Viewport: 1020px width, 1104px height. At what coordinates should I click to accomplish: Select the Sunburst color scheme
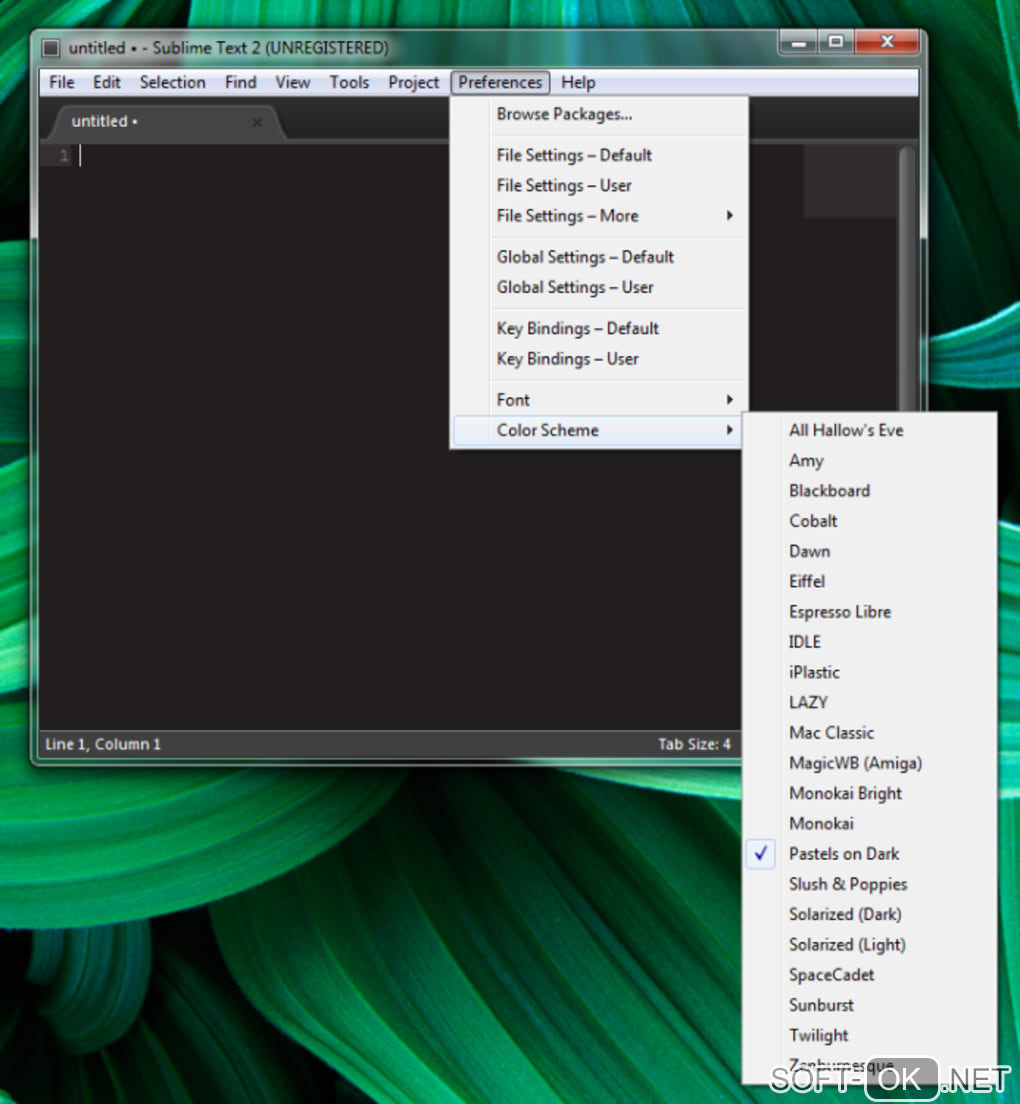tap(869, 1005)
